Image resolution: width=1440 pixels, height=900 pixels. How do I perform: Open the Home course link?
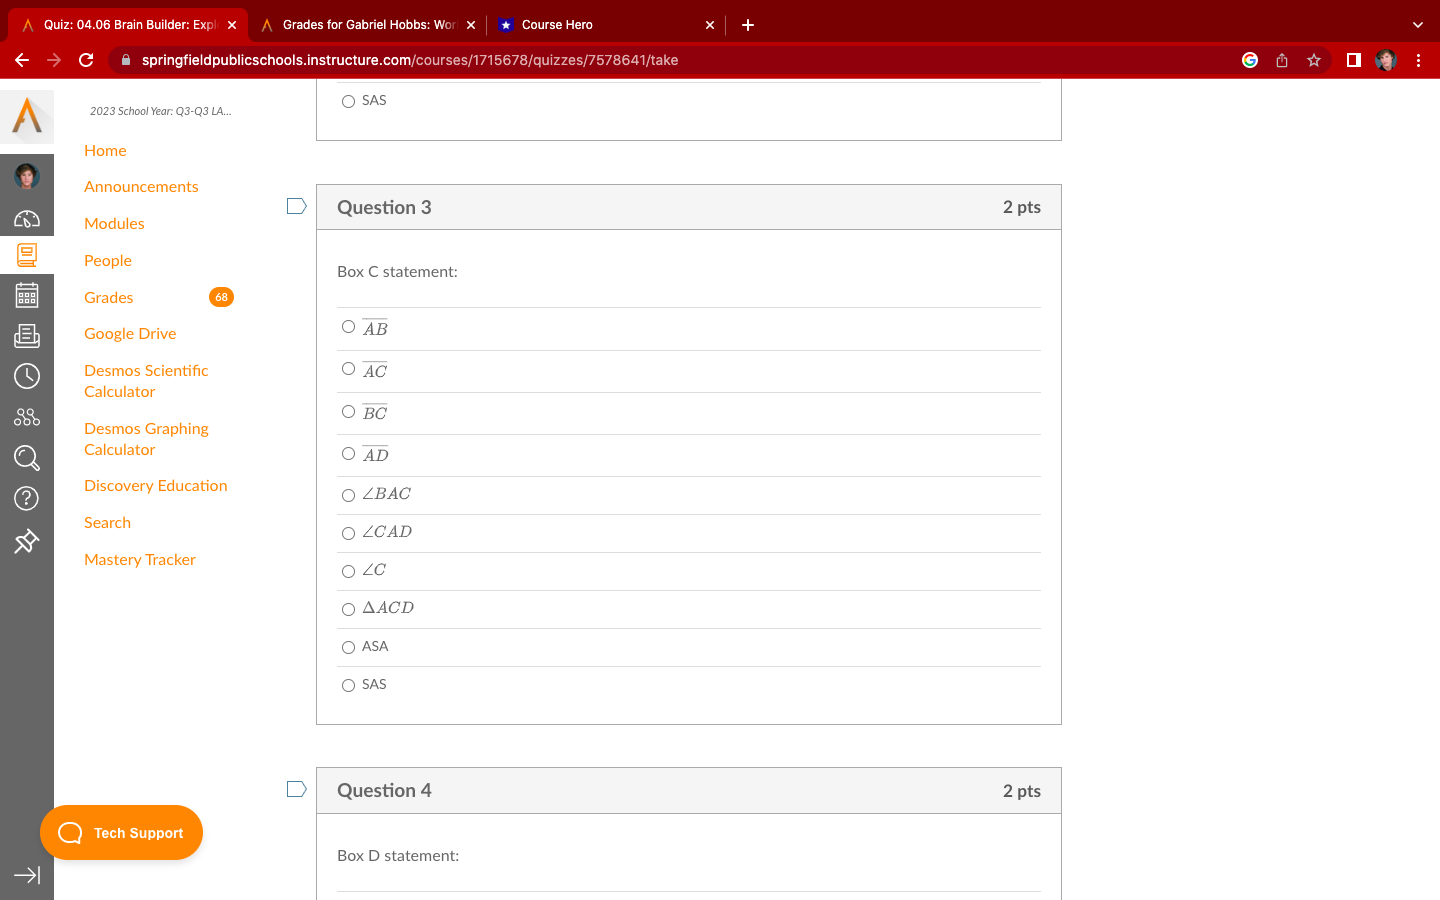tap(105, 150)
